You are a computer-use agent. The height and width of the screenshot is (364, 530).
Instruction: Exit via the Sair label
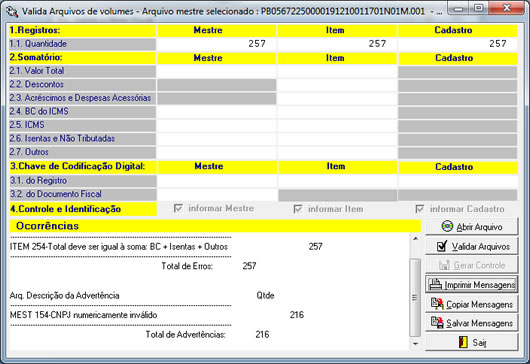tap(479, 343)
